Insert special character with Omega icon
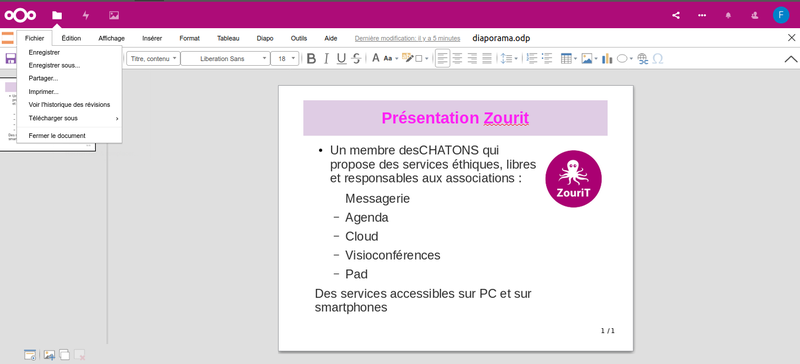 658,59
